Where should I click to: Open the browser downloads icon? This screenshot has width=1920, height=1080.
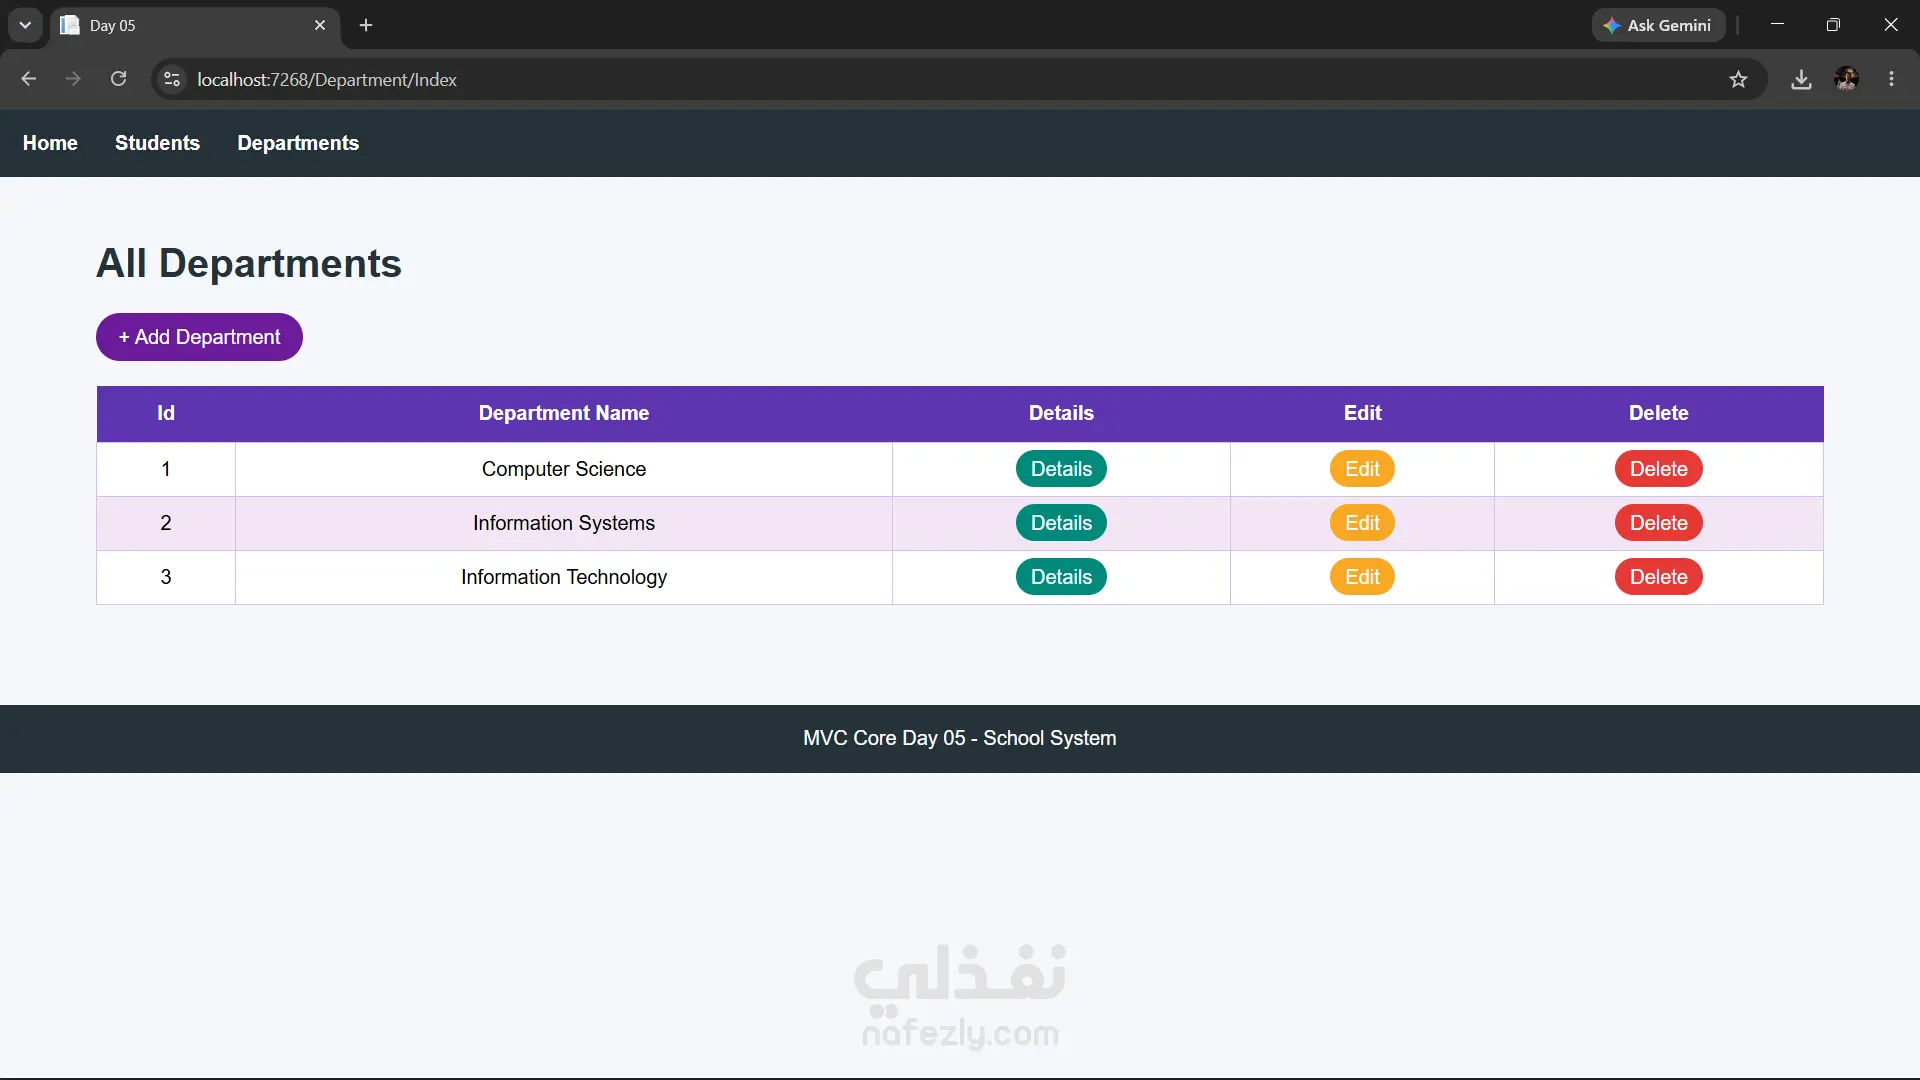tap(1801, 79)
